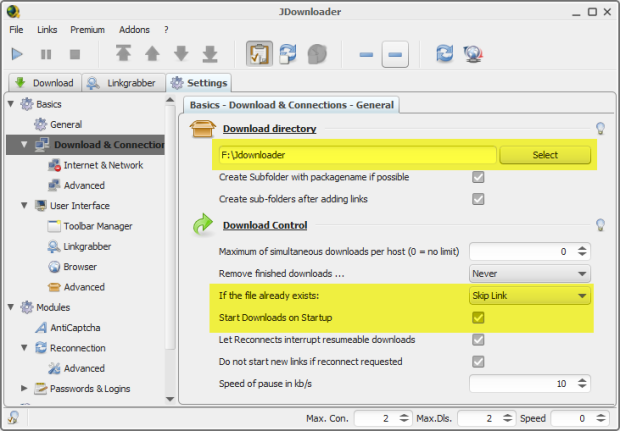
Task: Expand the Passwords & Logins node
Action: [x=24, y=388]
